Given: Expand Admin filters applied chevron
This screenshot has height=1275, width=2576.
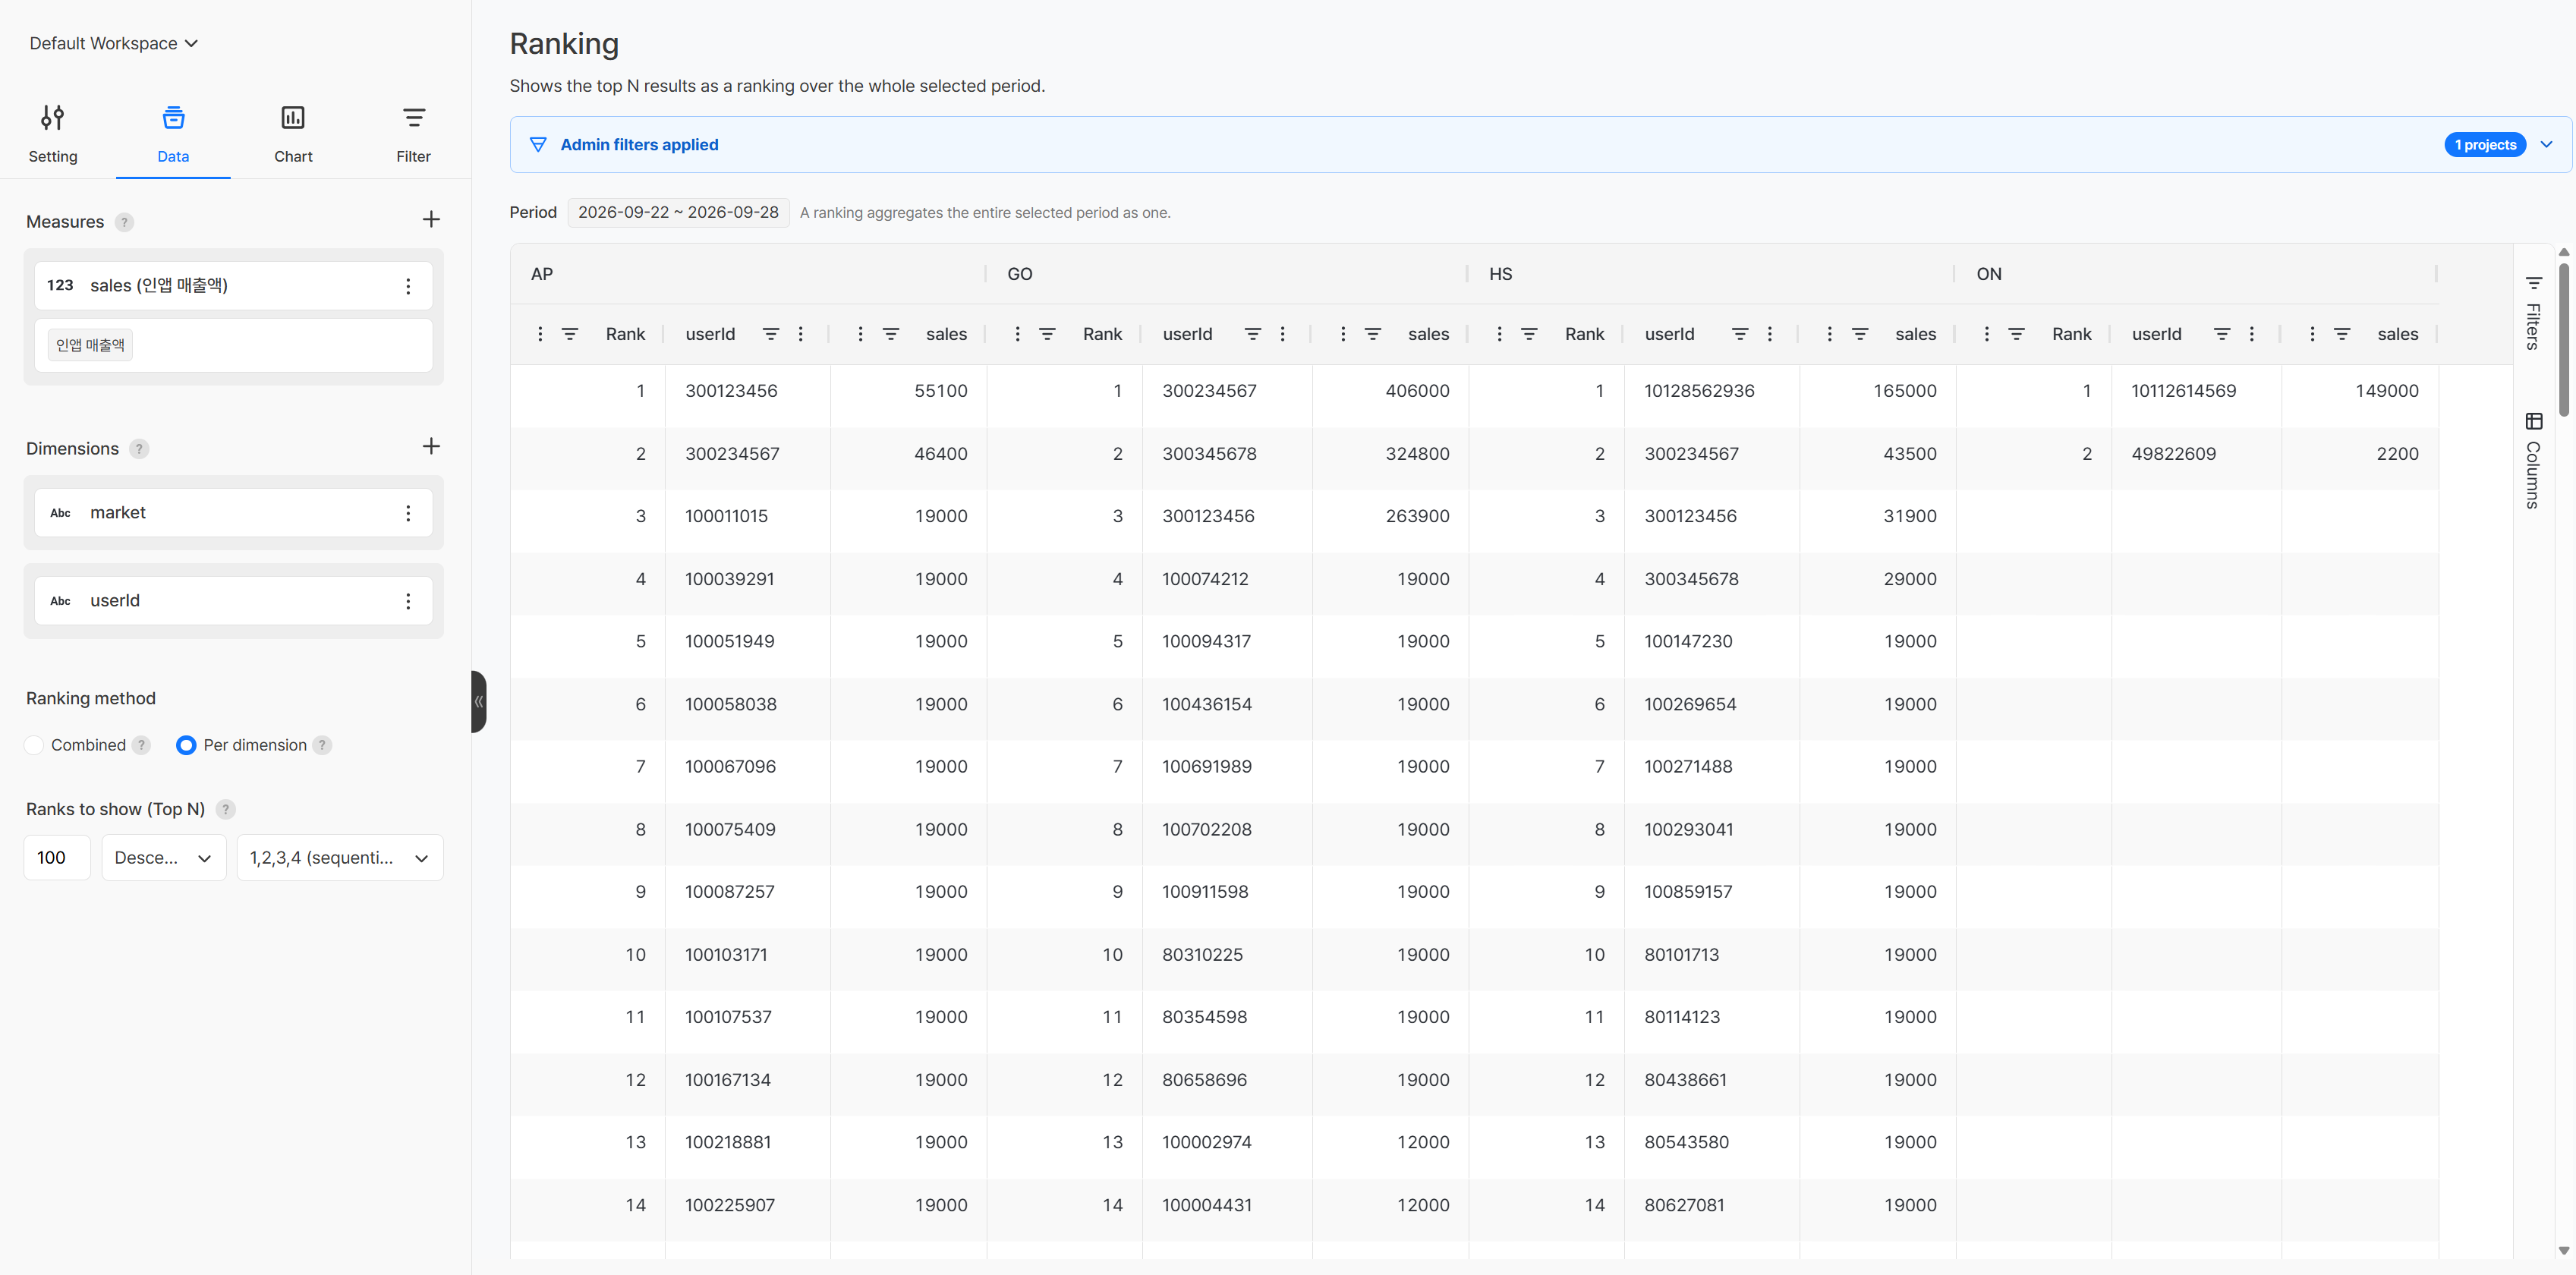Looking at the screenshot, I should coord(2546,145).
